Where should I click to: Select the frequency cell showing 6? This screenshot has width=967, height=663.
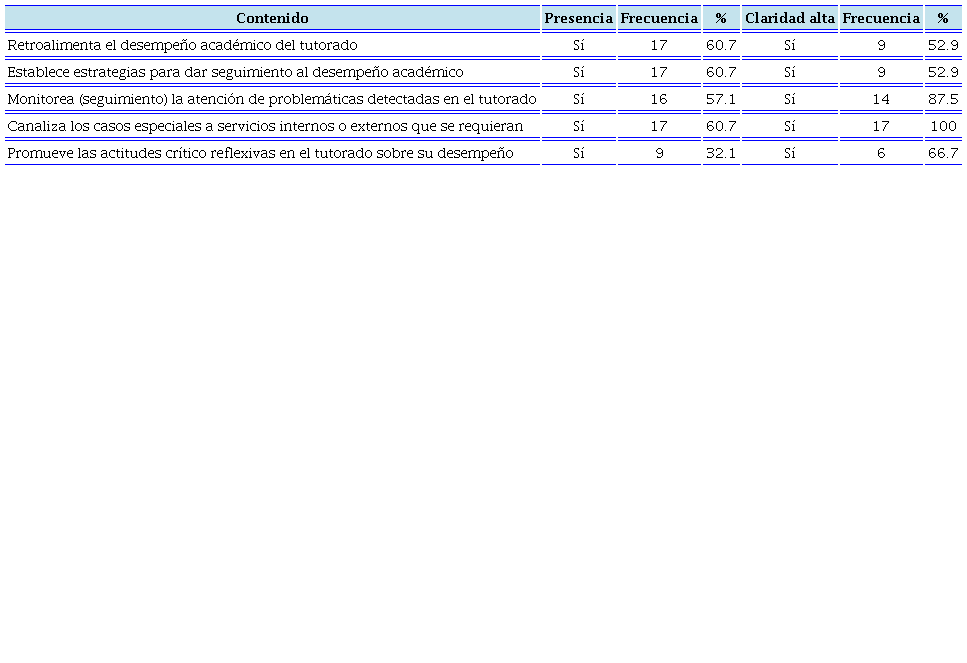[880, 153]
